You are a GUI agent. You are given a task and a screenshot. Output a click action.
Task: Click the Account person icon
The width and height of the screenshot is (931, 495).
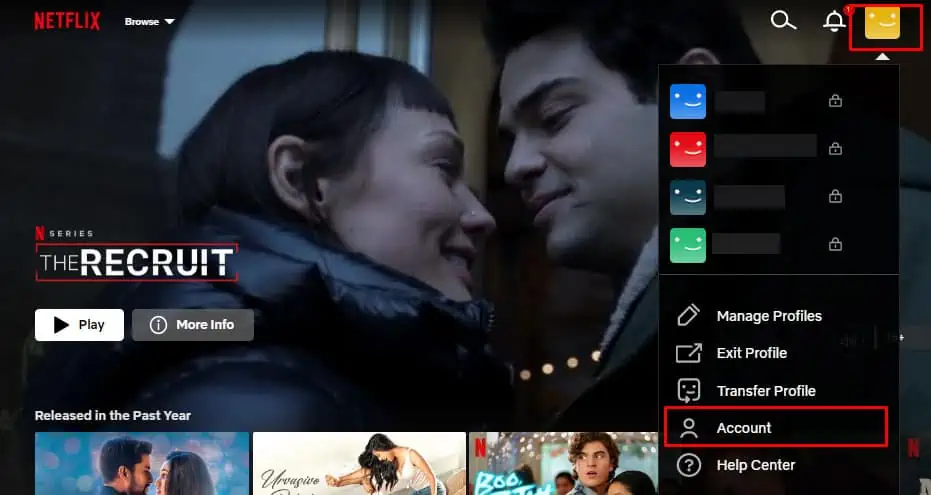[x=689, y=428]
